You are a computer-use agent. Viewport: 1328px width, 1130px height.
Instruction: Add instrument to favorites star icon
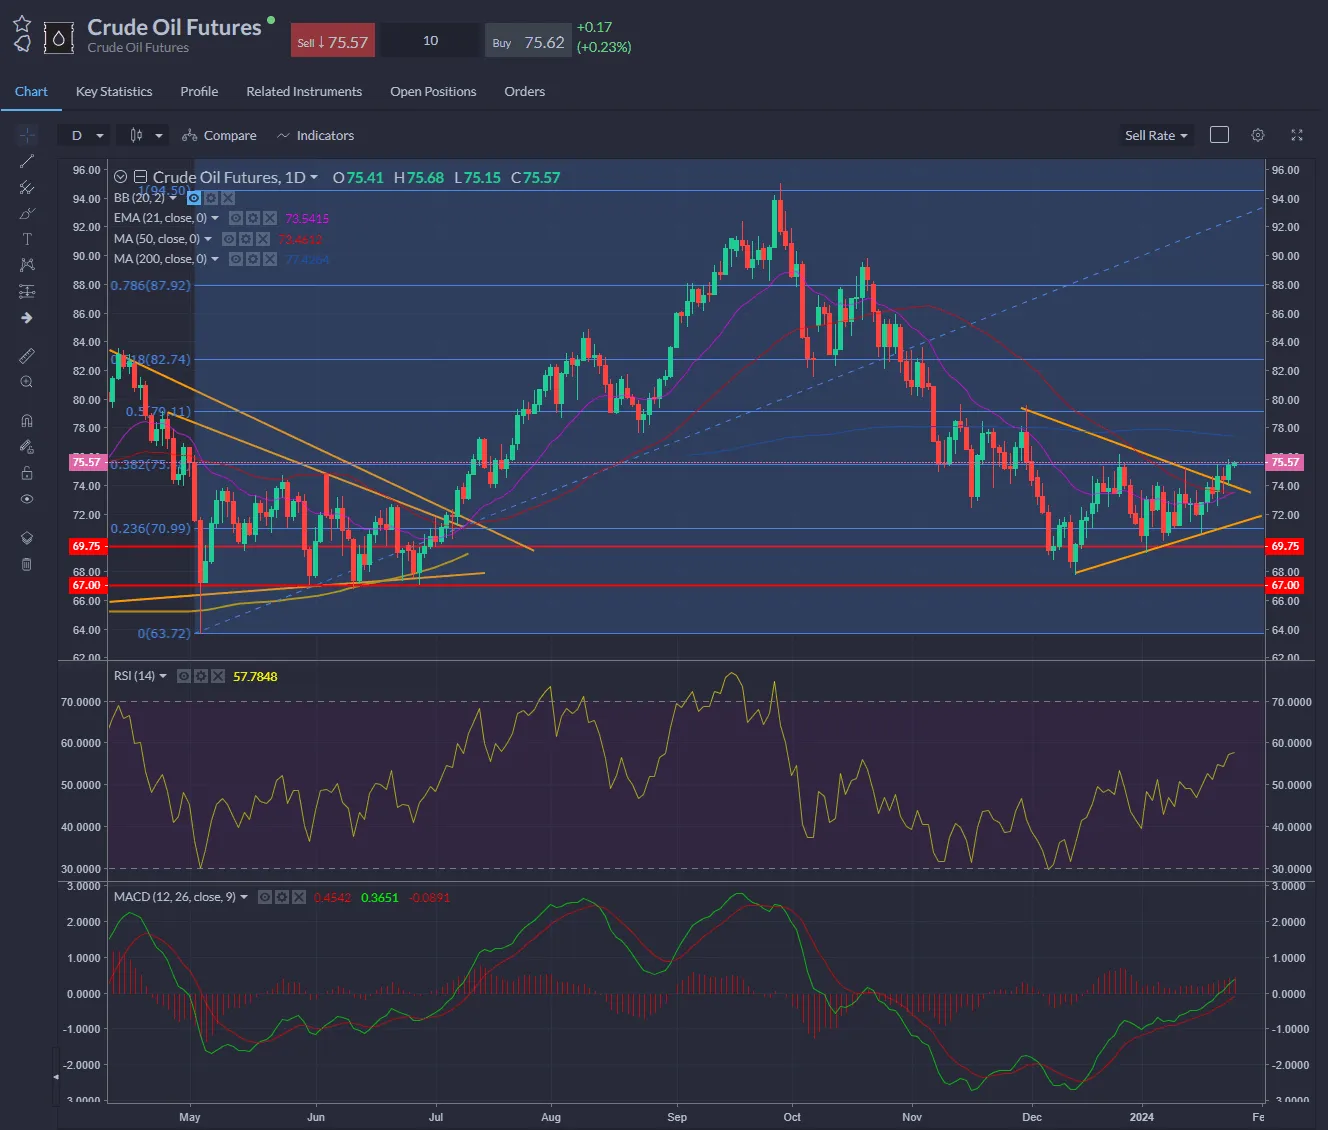click(x=22, y=23)
